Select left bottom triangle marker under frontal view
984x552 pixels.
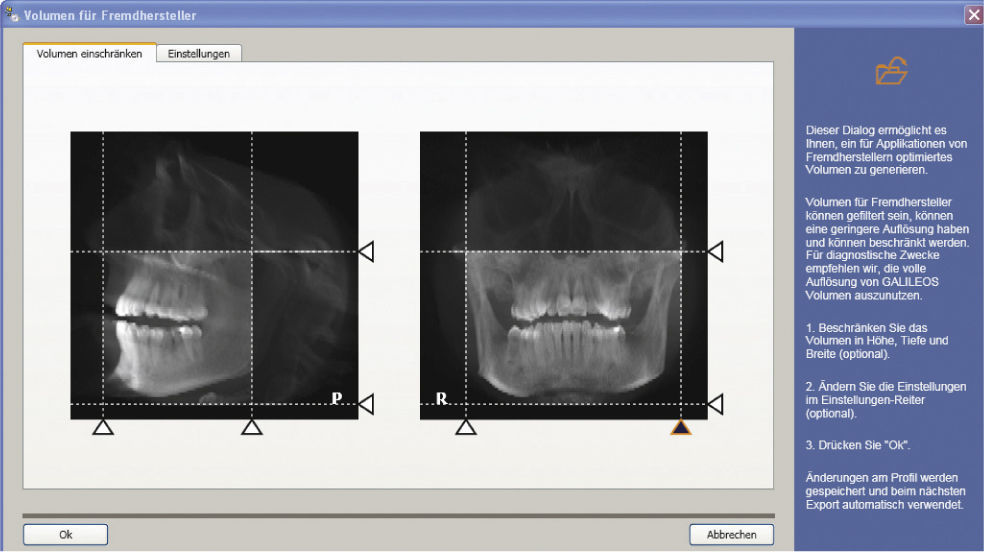[465, 428]
